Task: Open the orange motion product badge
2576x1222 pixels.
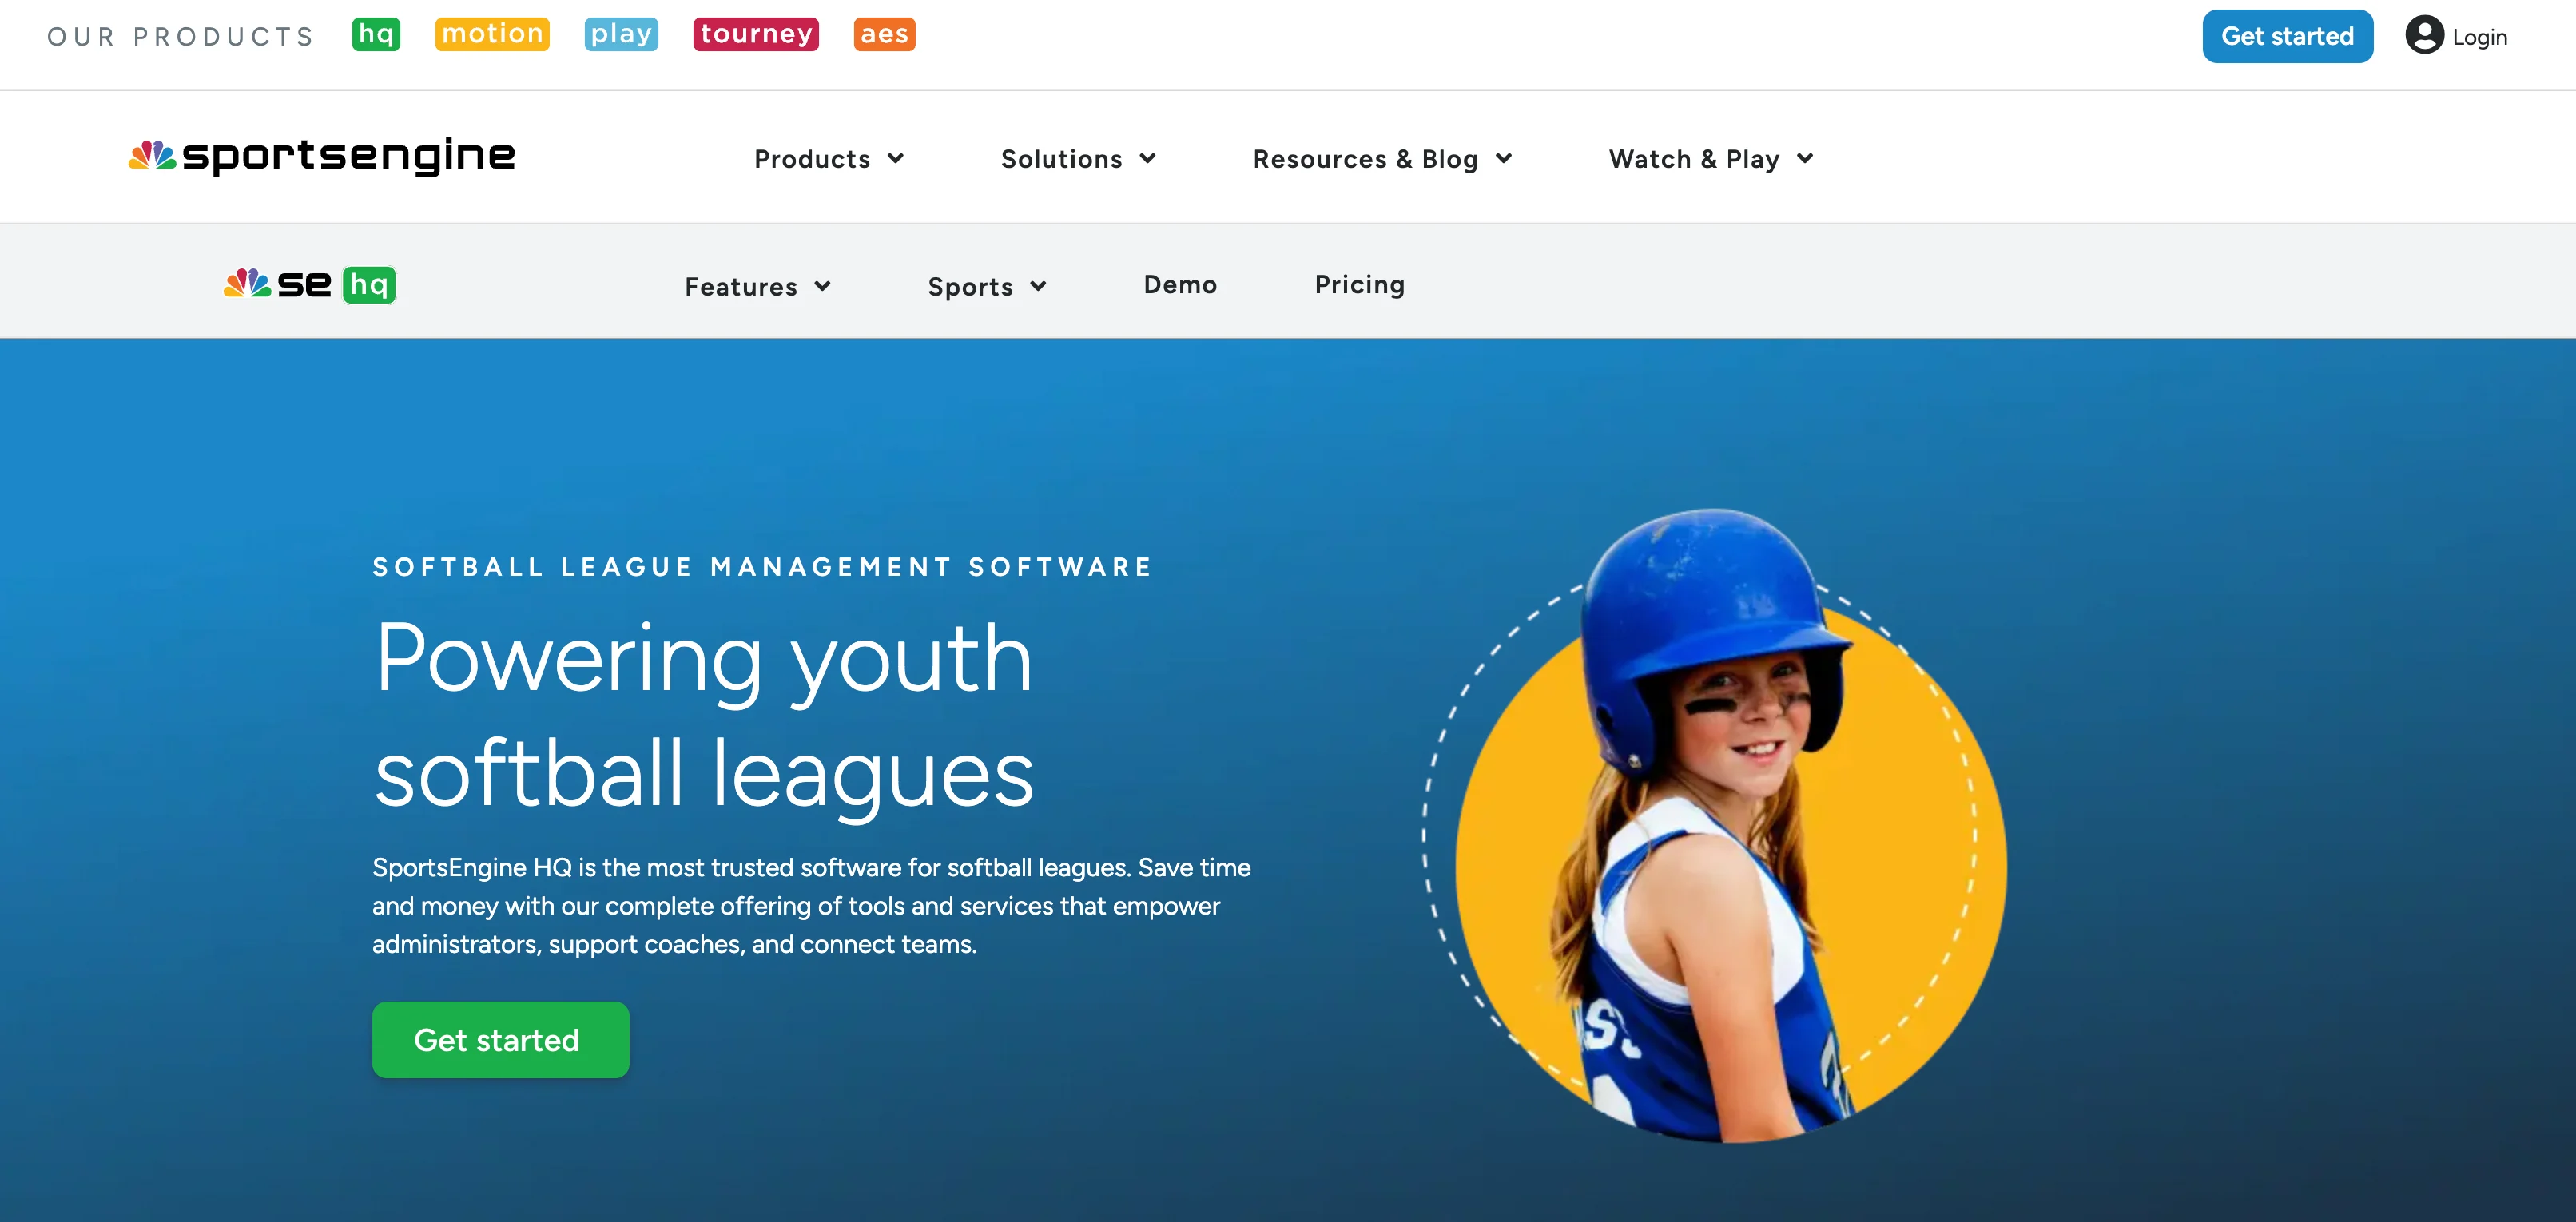Action: click(x=492, y=34)
